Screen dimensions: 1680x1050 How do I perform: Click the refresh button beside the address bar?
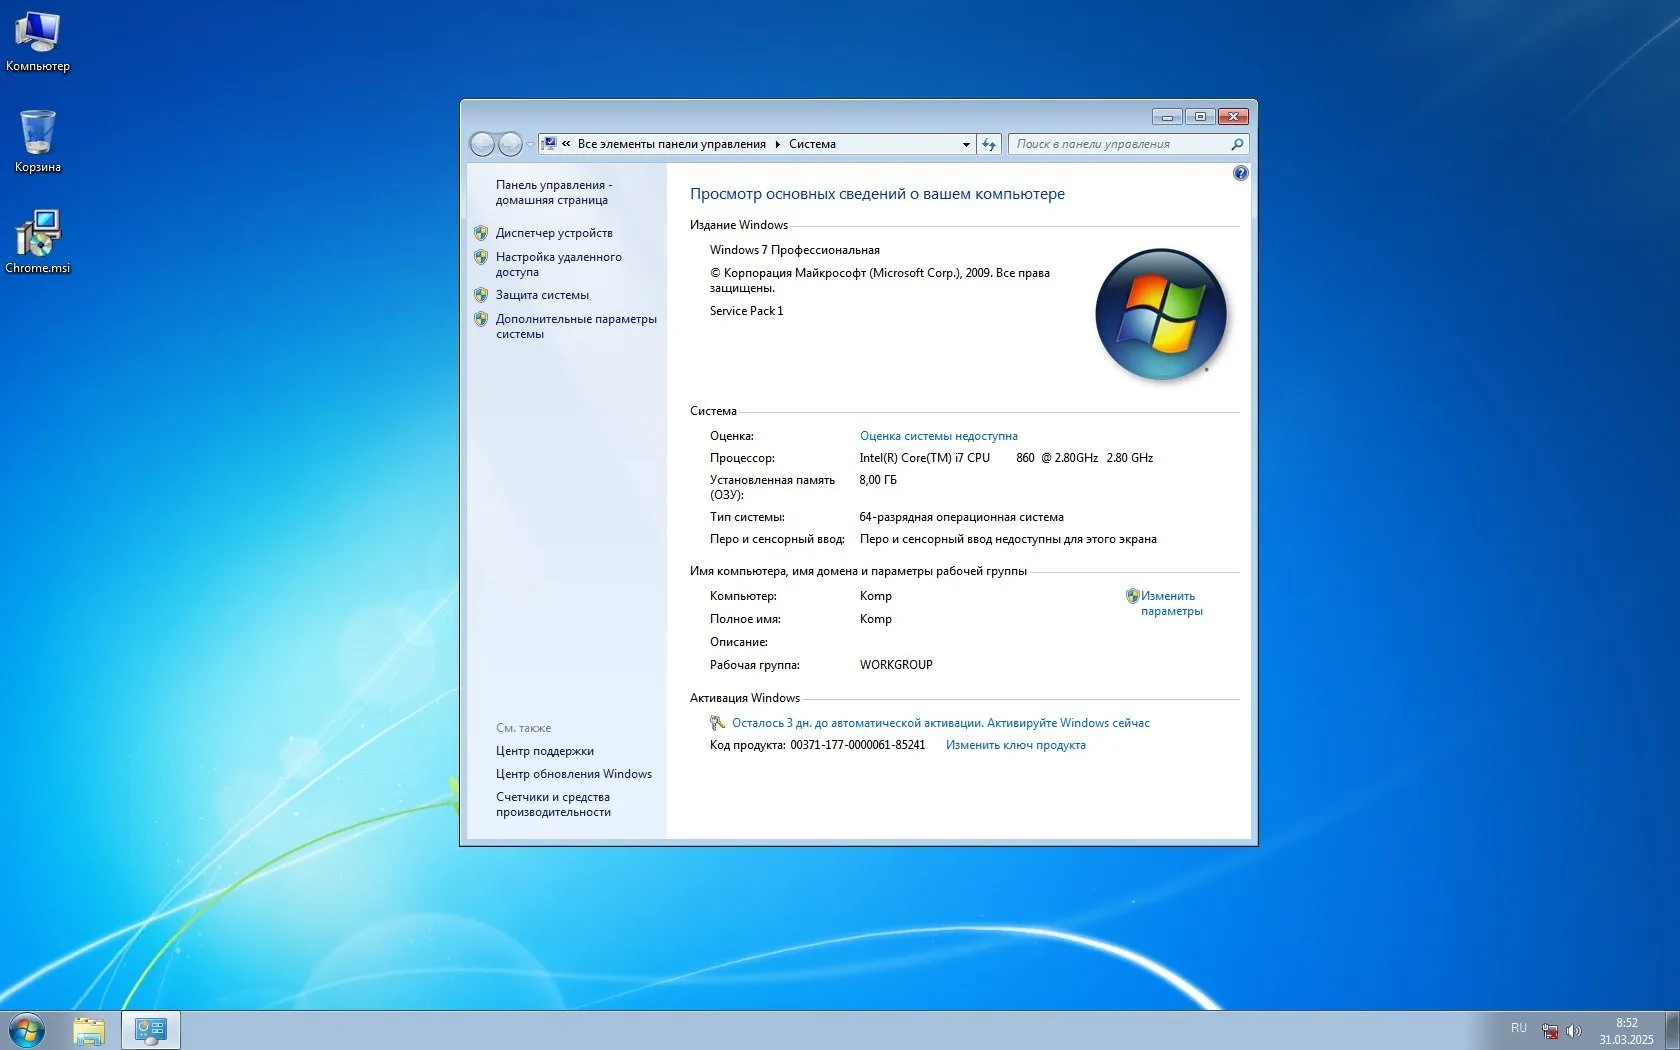[x=989, y=144]
